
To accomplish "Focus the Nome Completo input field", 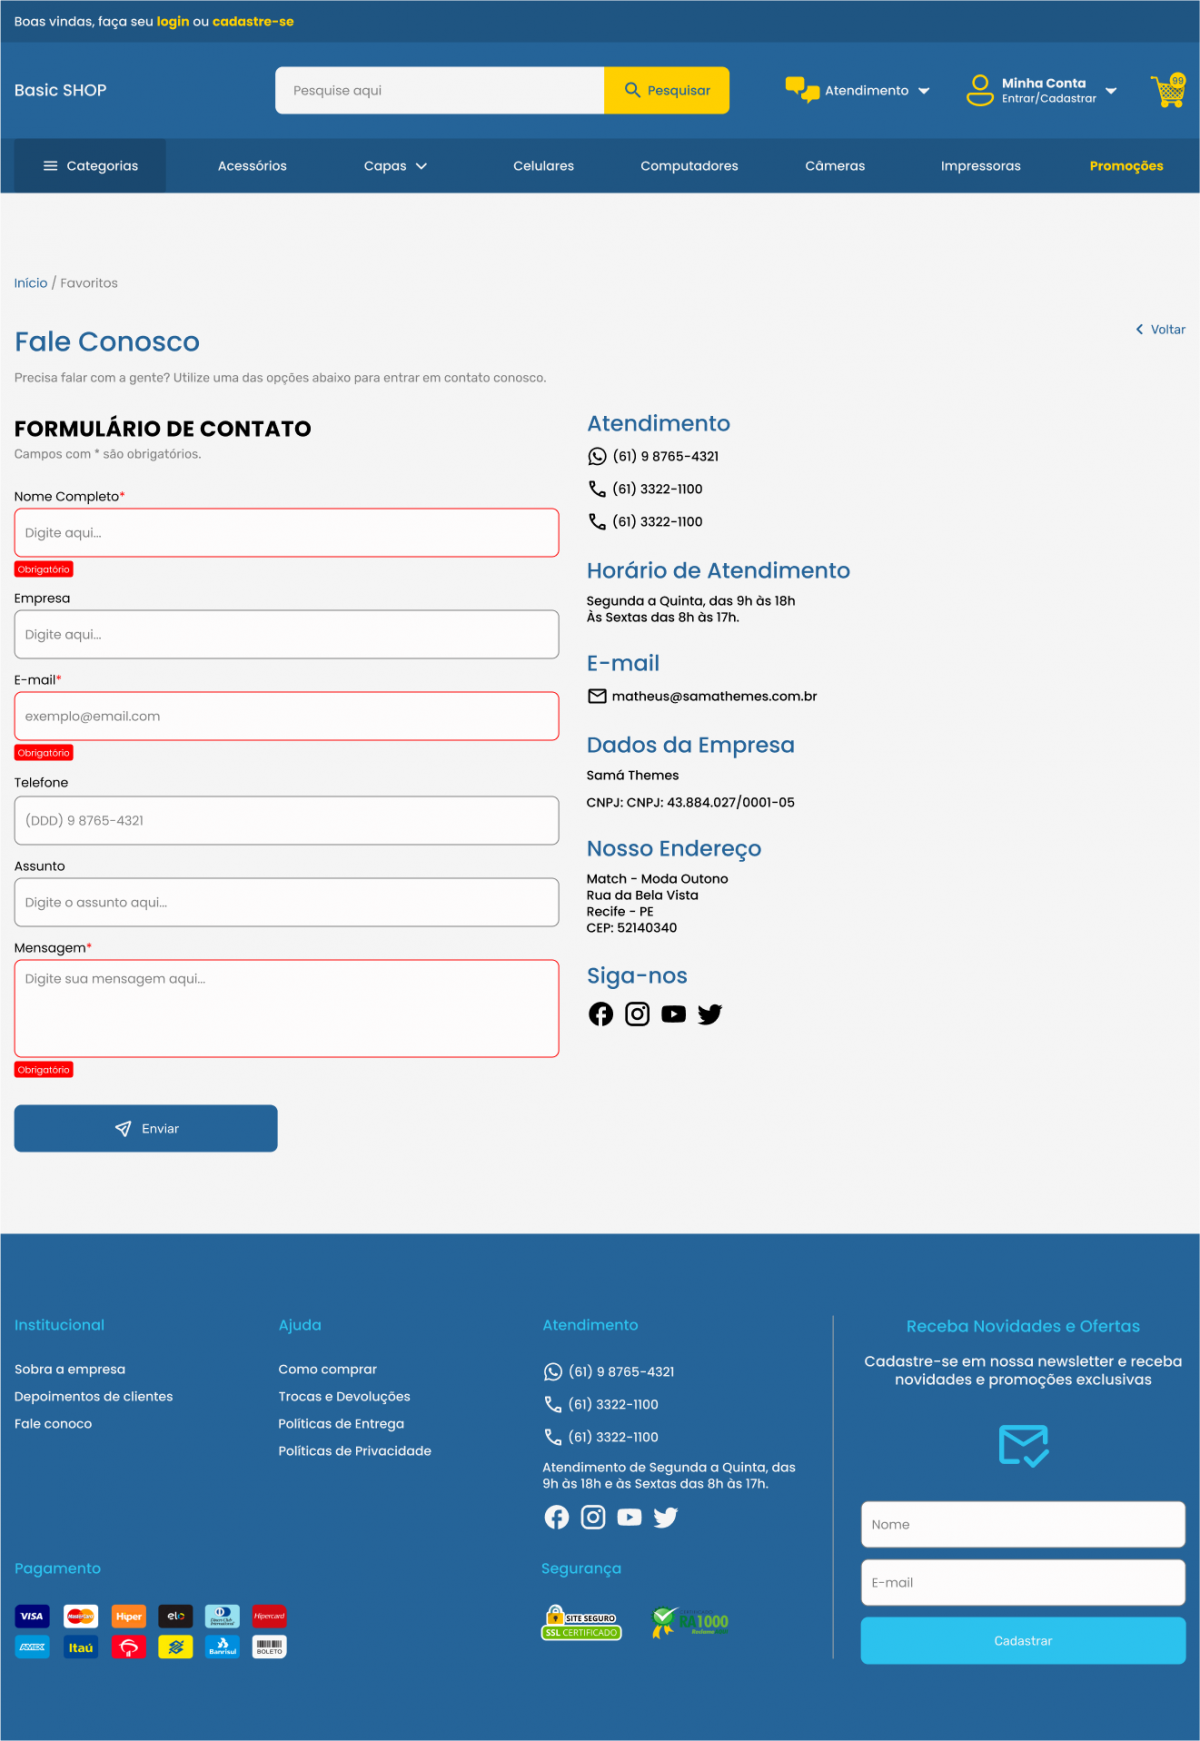I will pos(286,533).
